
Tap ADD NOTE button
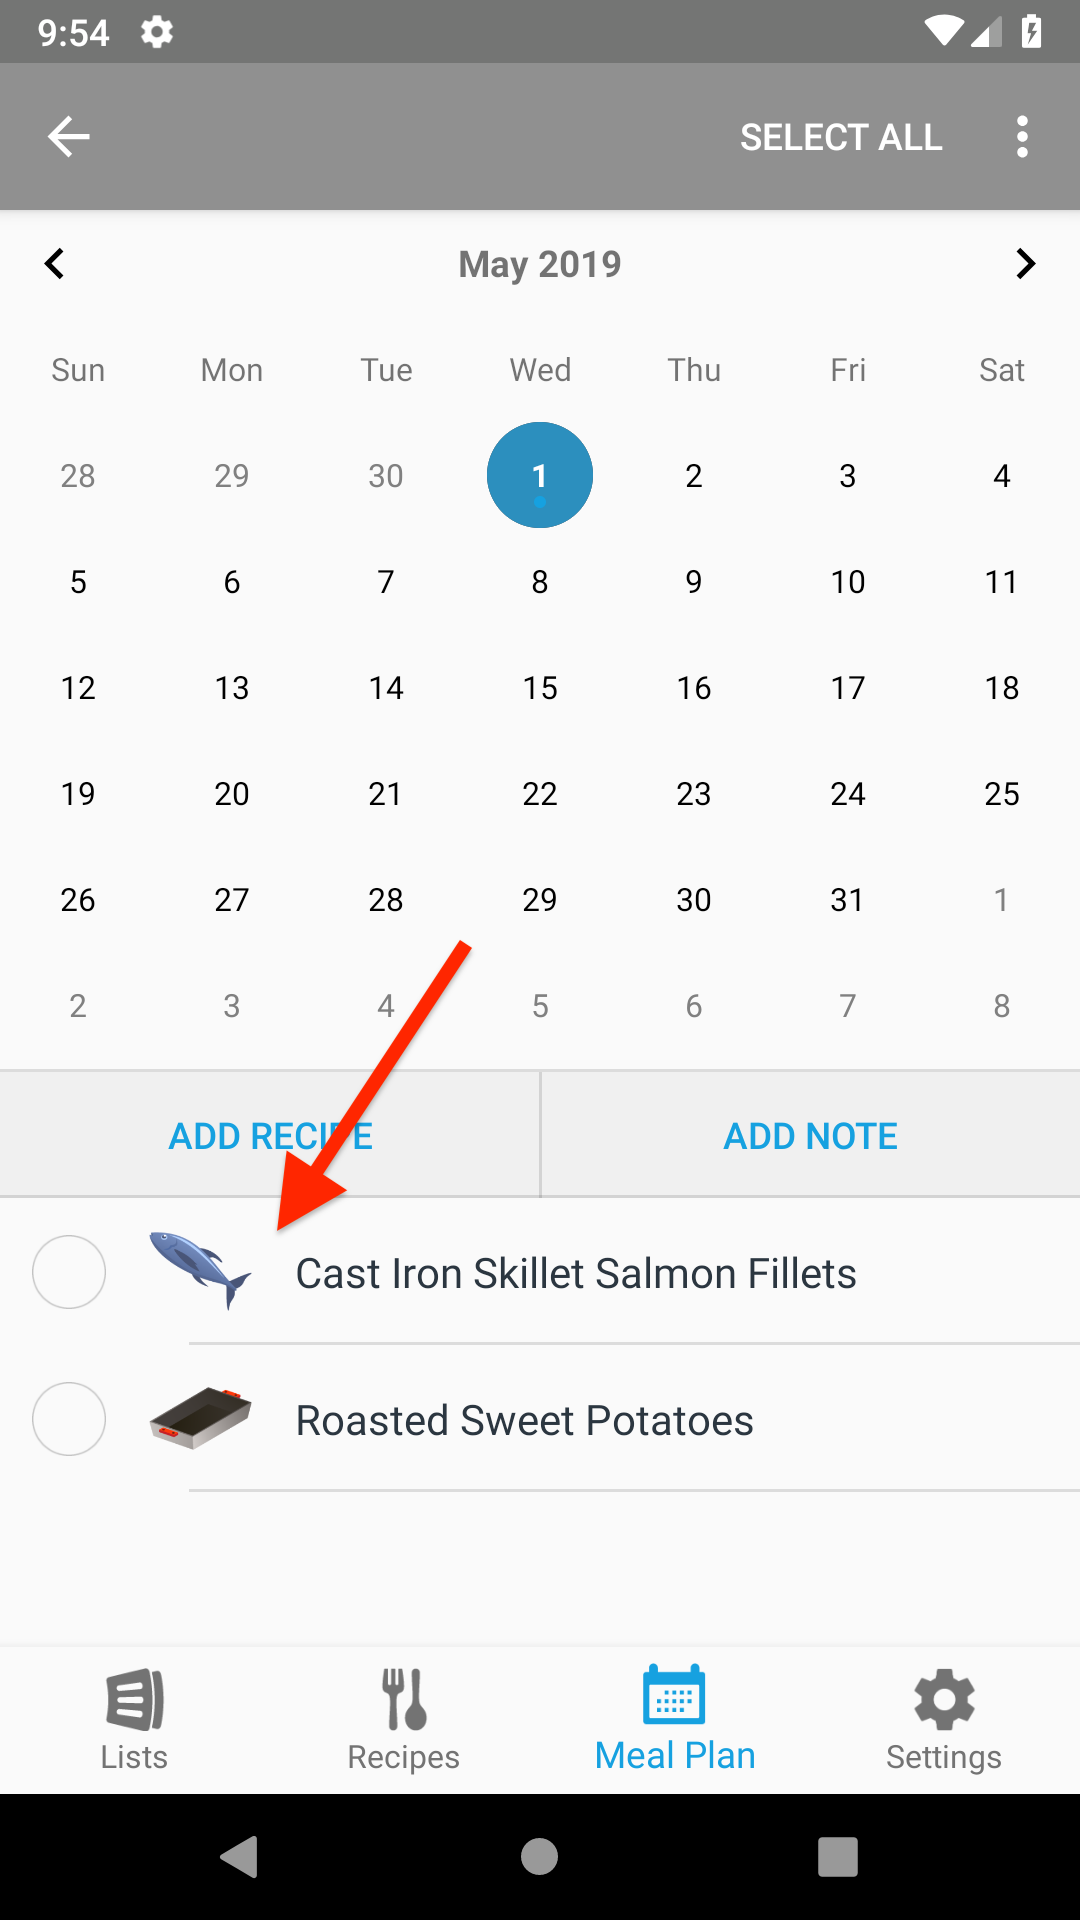[810, 1136]
